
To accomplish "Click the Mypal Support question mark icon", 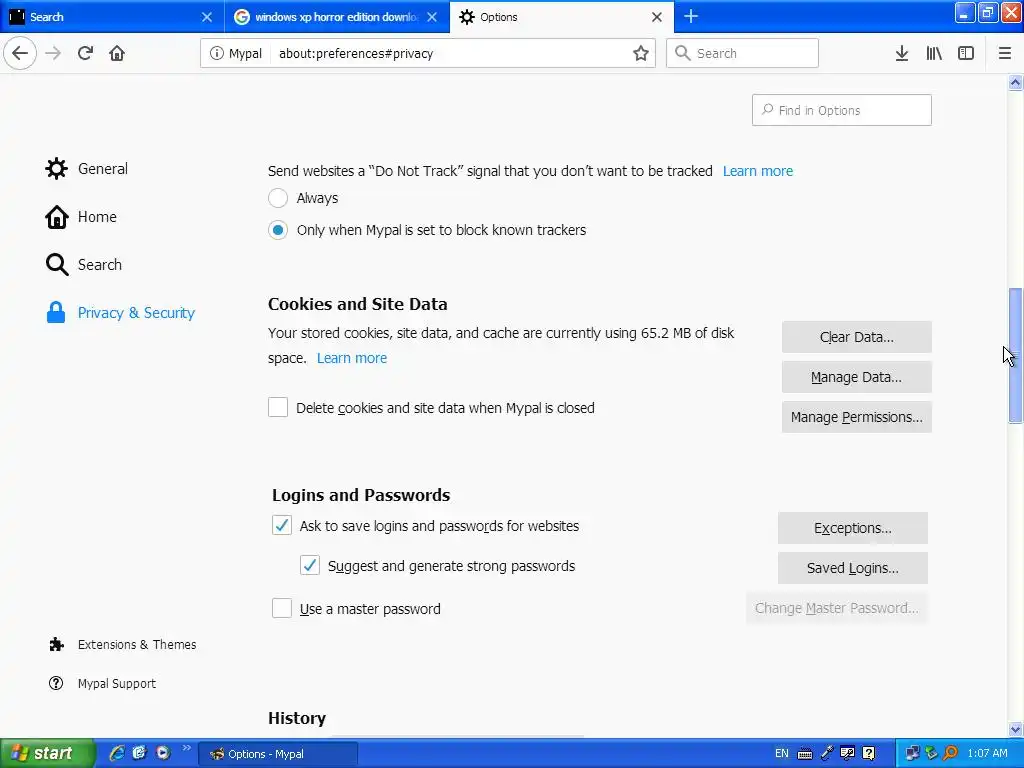I will coord(56,683).
